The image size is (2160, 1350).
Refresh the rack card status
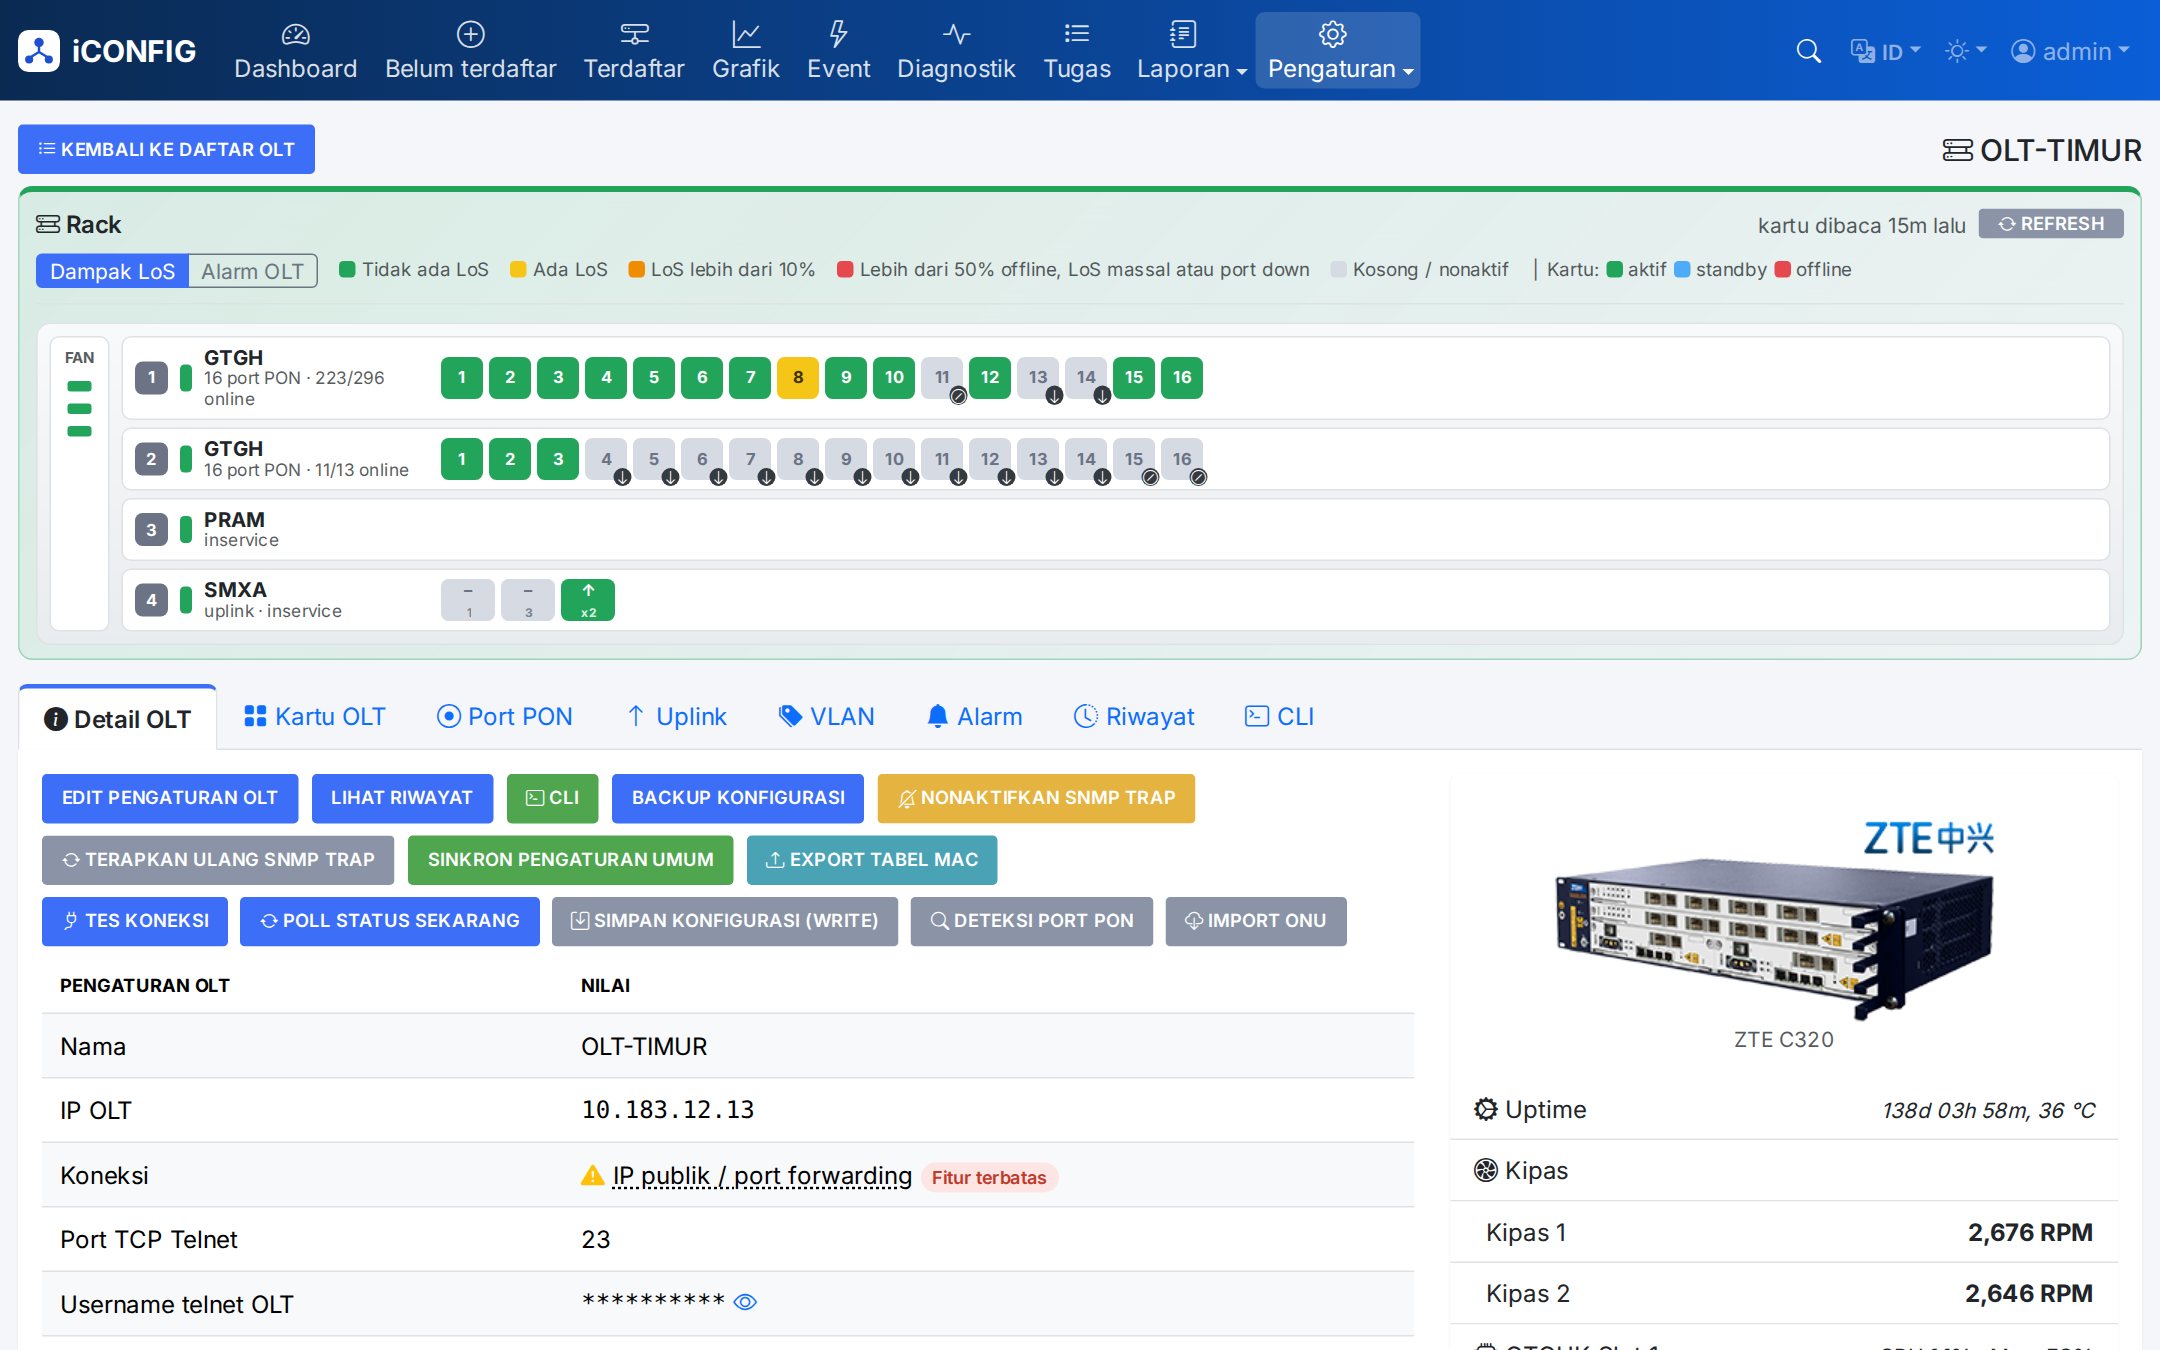(2051, 224)
